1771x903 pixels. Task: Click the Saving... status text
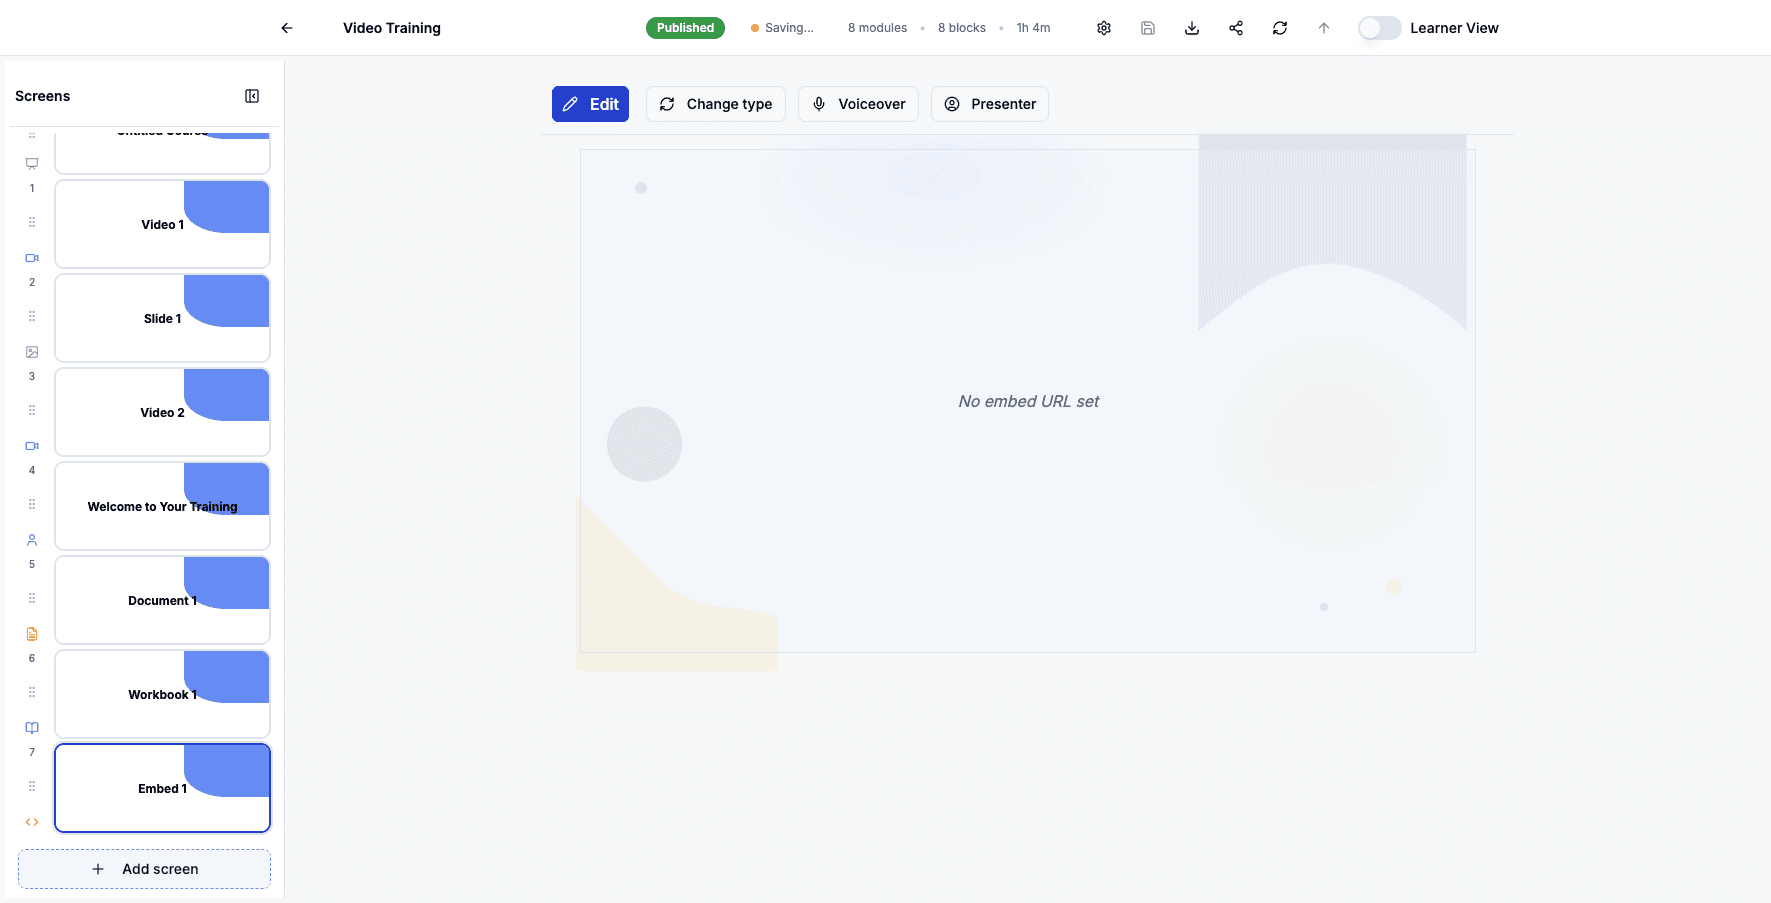tap(789, 28)
